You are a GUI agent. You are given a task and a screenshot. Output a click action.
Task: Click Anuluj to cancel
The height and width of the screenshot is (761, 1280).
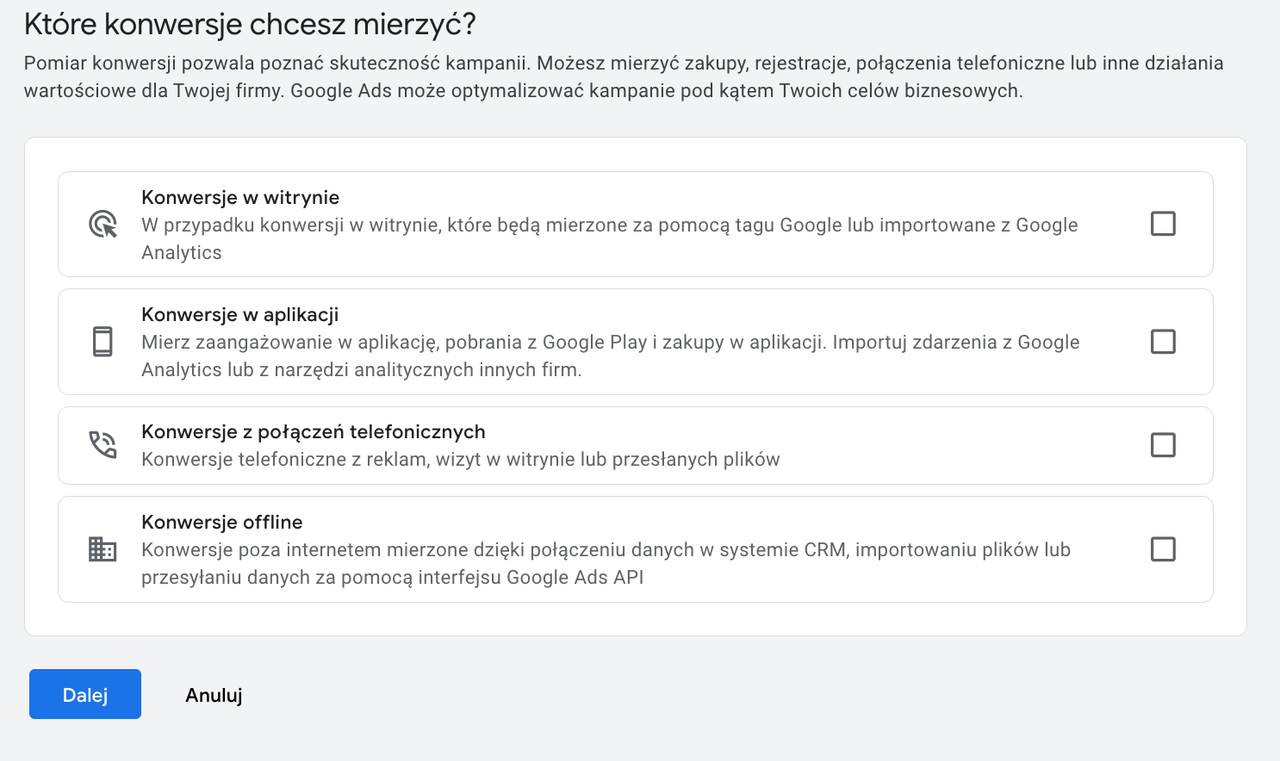pyautogui.click(x=213, y=694)
